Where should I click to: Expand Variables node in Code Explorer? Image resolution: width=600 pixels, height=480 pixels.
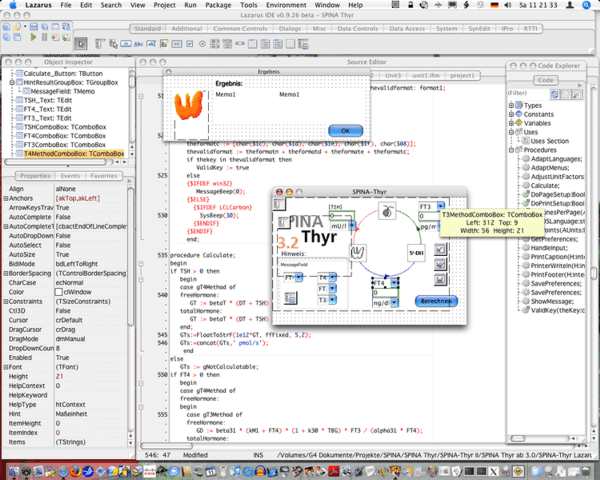pyautogui.click(x=511, y=123)
